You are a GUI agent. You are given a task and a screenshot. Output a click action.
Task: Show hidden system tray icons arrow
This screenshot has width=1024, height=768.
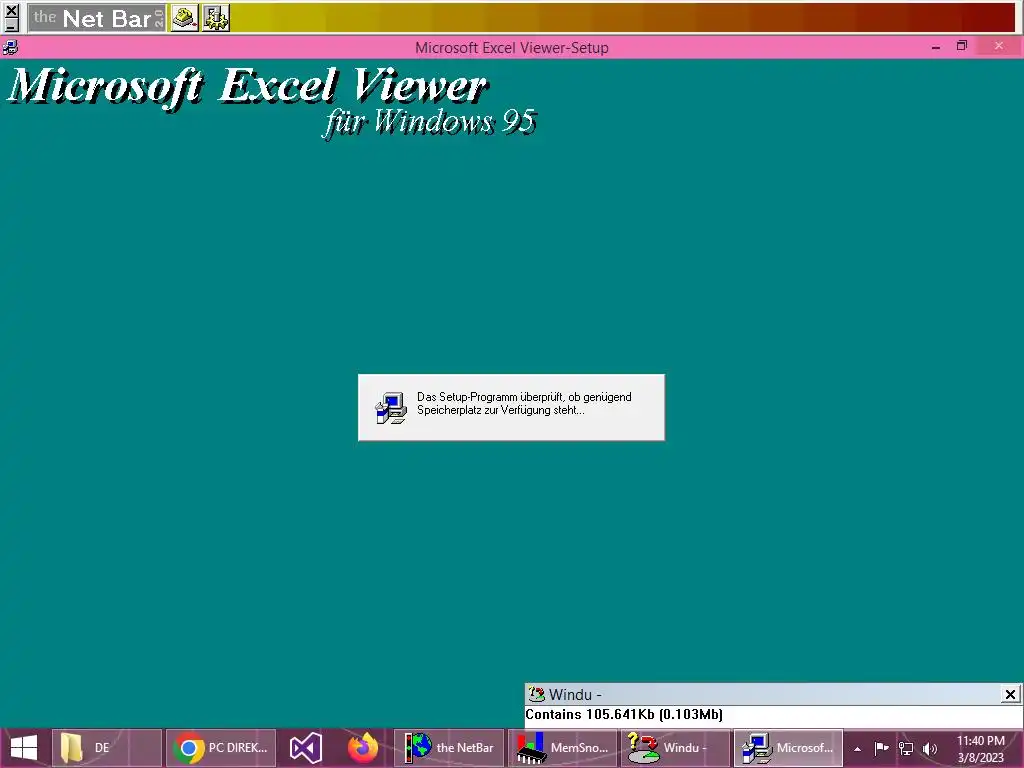click(x=857, y=749)
